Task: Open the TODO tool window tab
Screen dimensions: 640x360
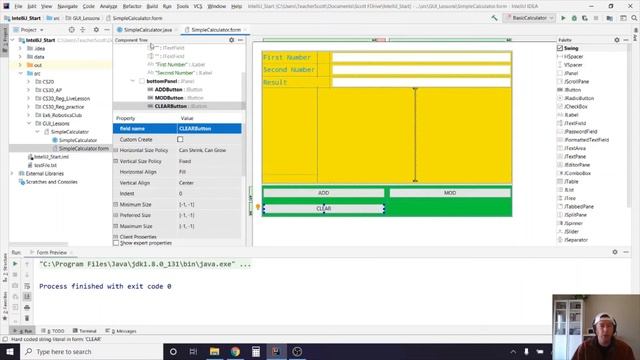Action: (53, 331)
